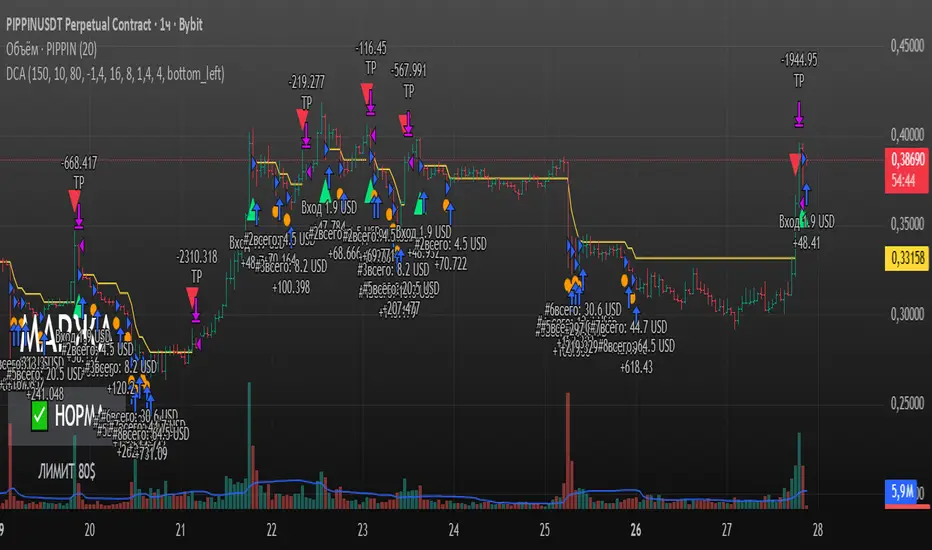Click the 0,45000 price axis value
The height and width of the screenshot is (550, 932).
[908, 46]
